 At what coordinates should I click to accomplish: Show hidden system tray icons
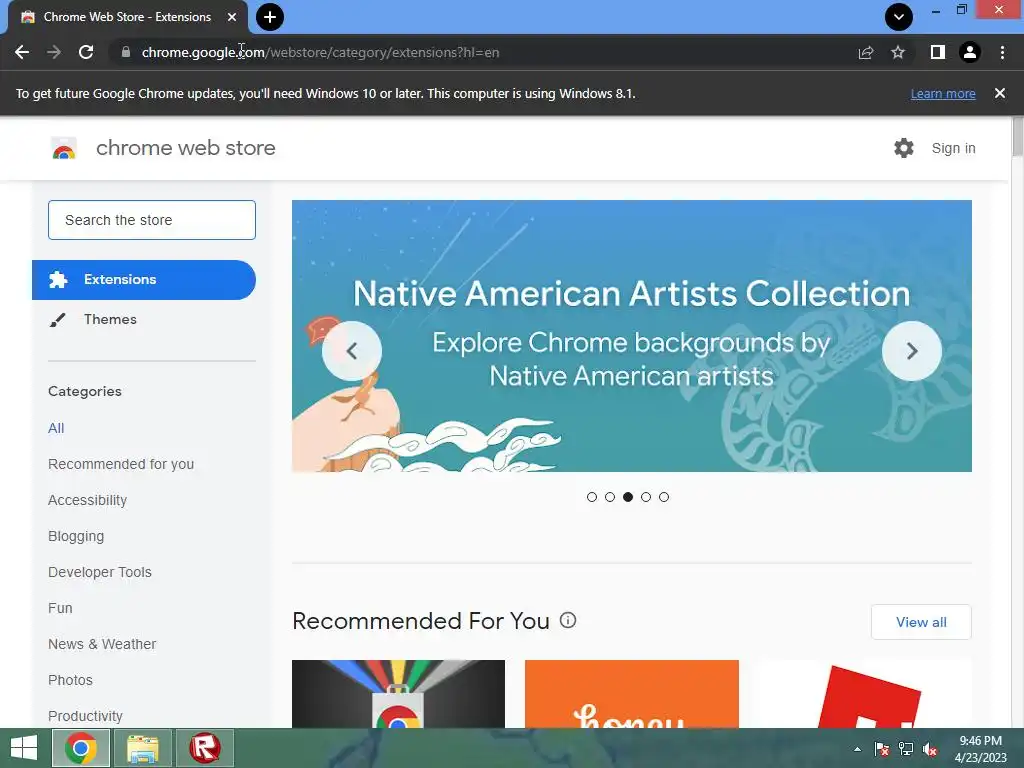[x=857, y=749]
